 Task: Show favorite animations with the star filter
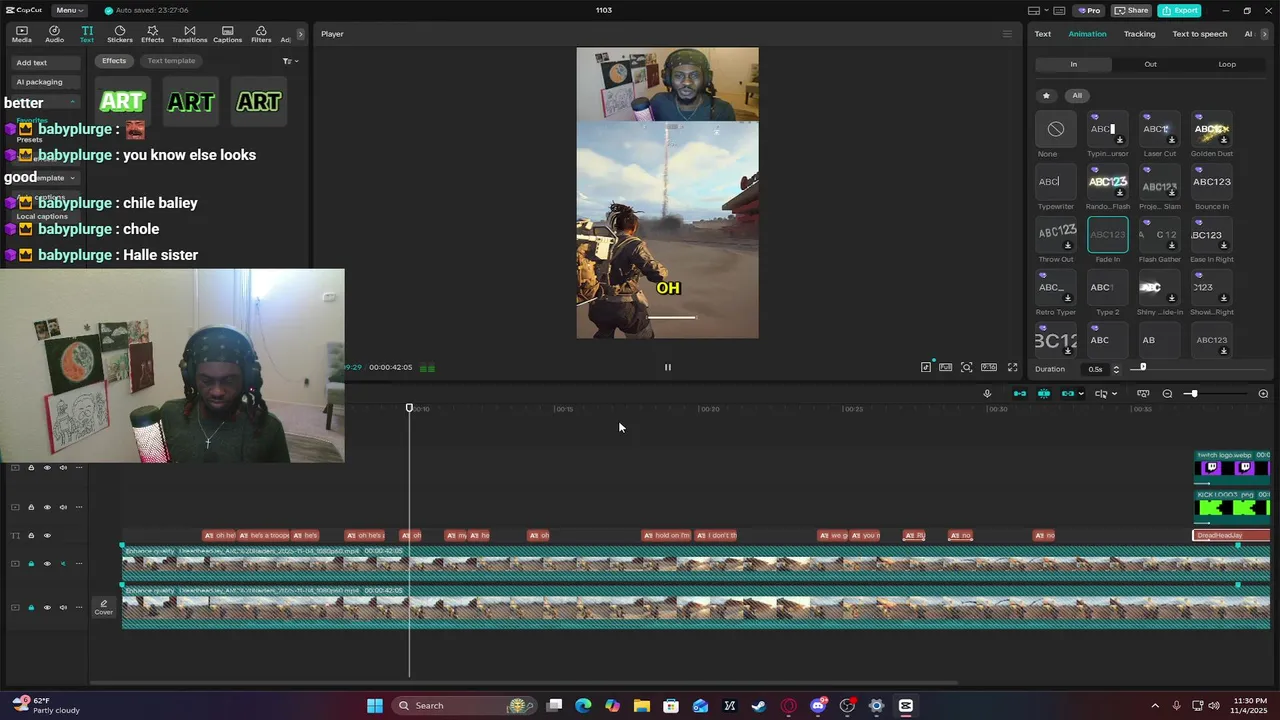tap(1046, 96)
